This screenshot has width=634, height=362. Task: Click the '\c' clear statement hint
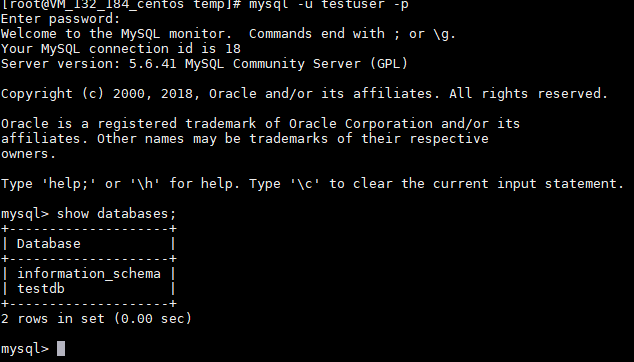pyautogui.click(x=305, y=184)
